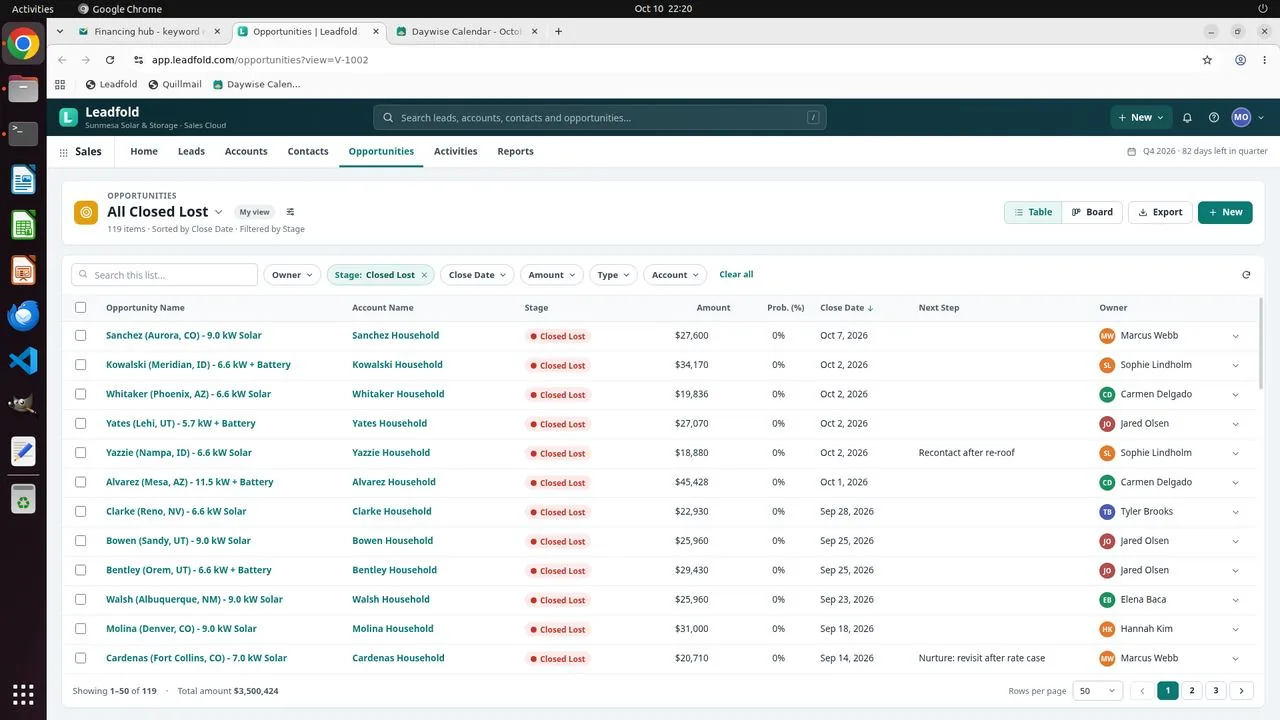Show Applications grid in the dock
Screen dimensions: 1280x720
23,694
